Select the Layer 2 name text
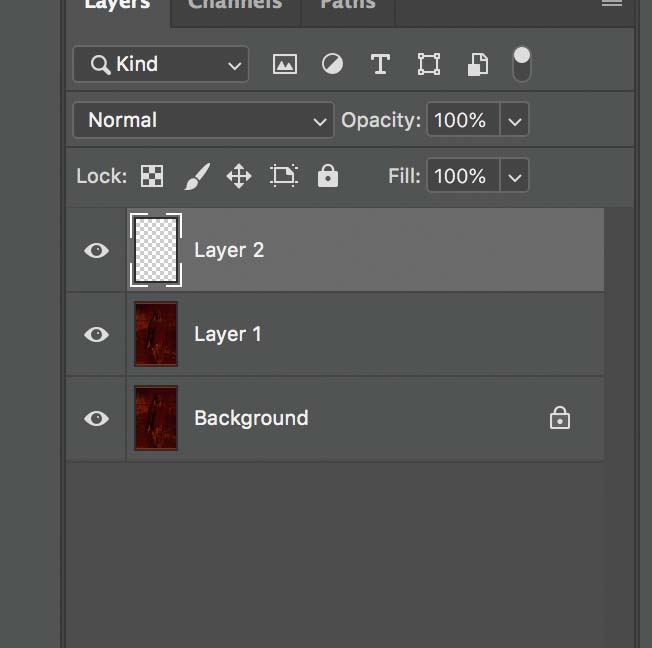The image size is (652, 648). pyautogui.click(x=229, y=250)
